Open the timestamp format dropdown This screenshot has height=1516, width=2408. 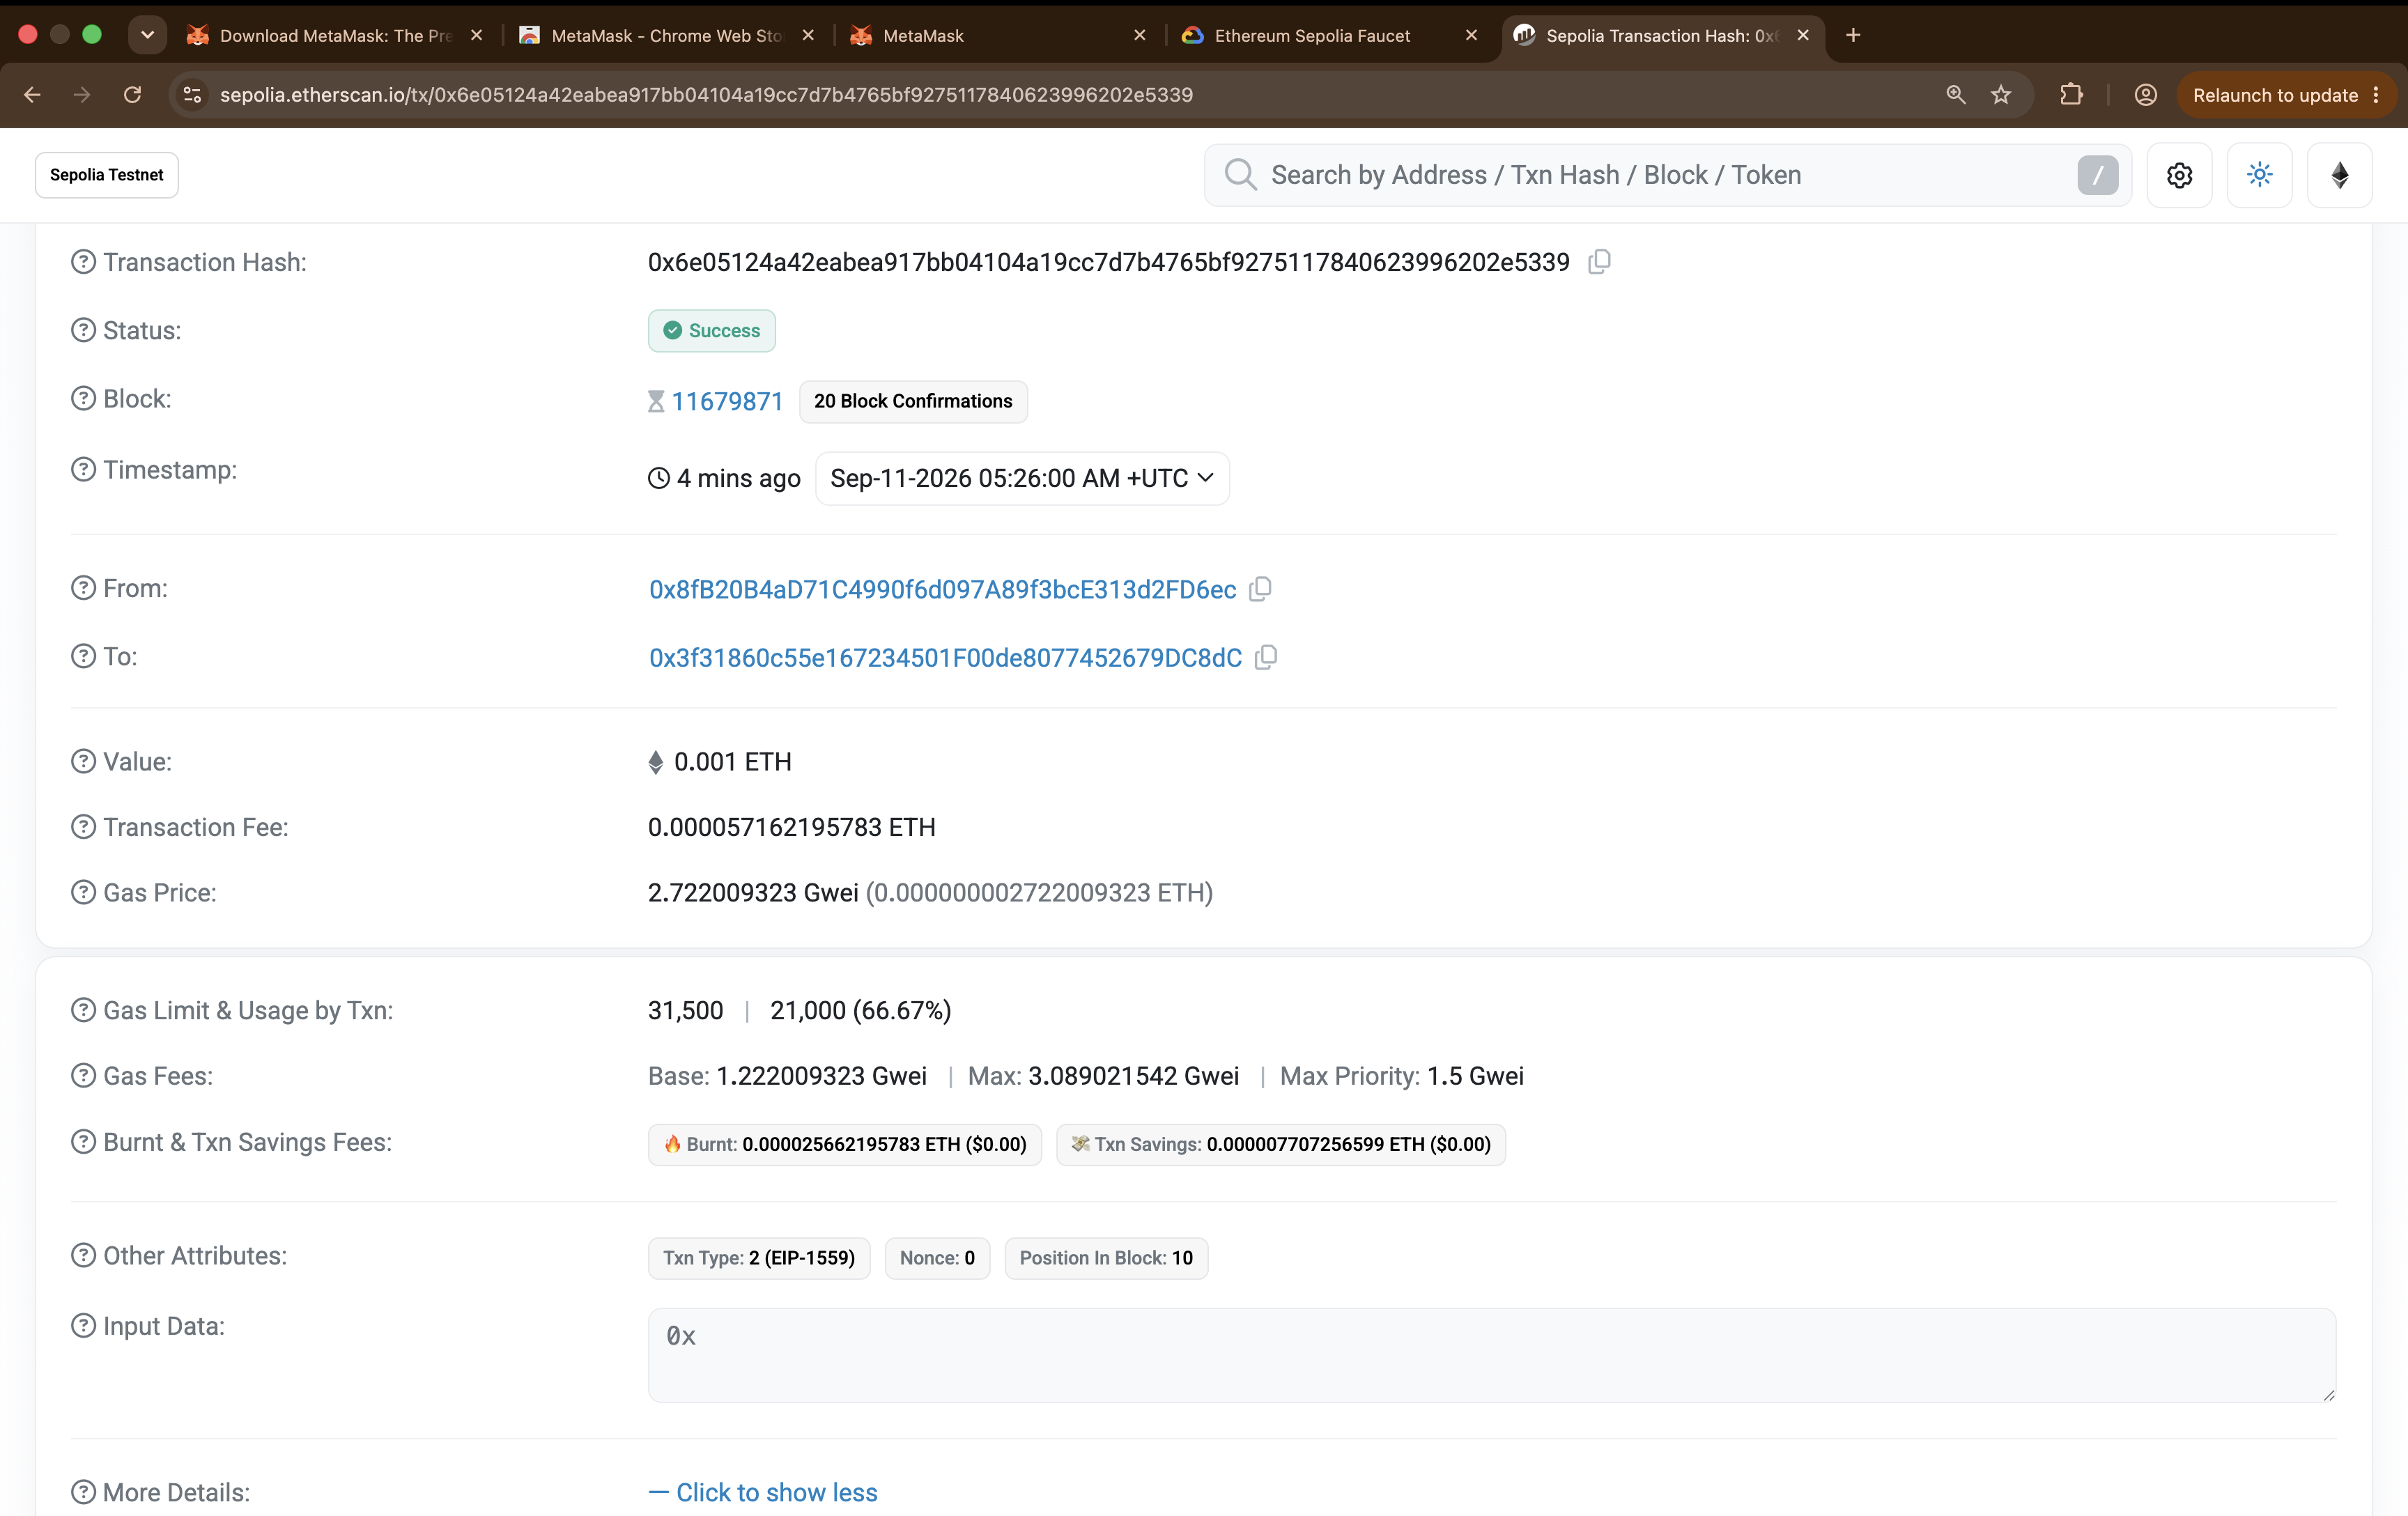pos(1022,478)
